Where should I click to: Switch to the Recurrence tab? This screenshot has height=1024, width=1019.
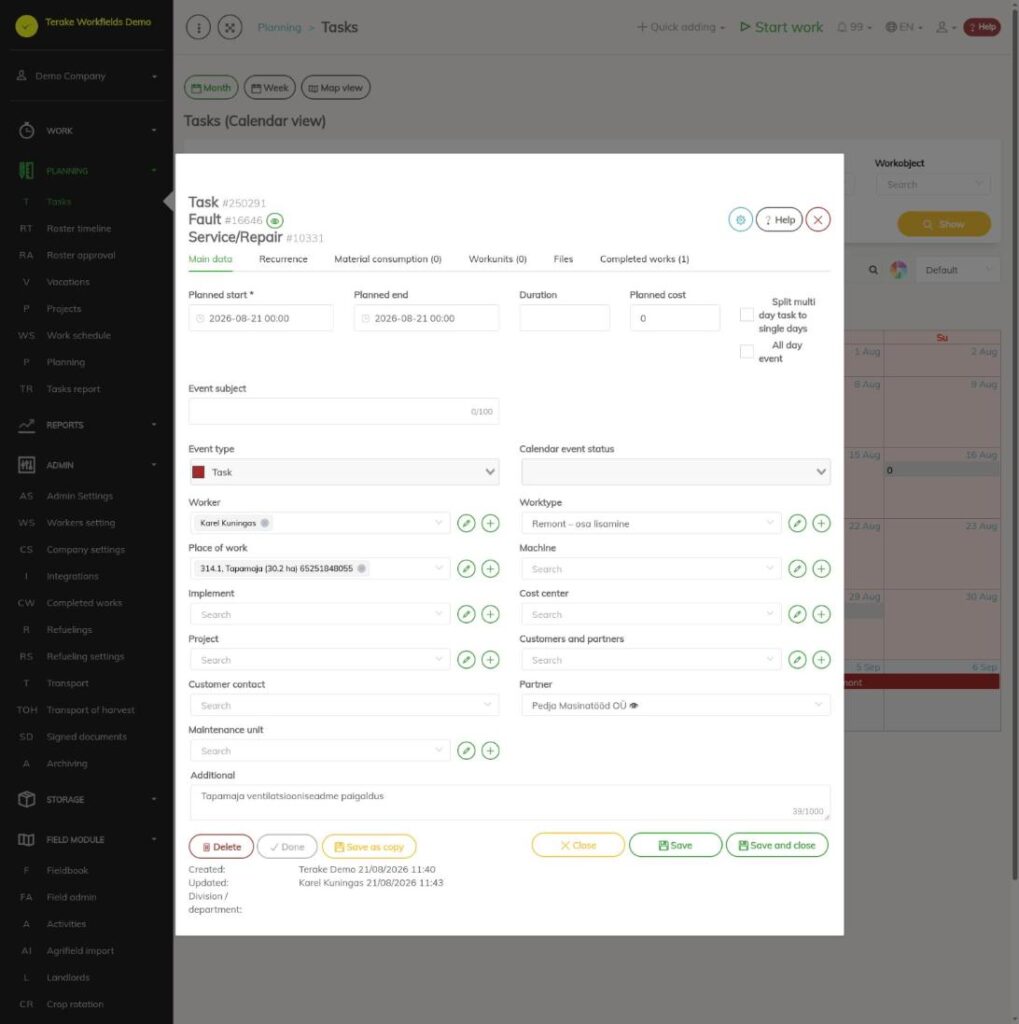click(x=283, y=259)
